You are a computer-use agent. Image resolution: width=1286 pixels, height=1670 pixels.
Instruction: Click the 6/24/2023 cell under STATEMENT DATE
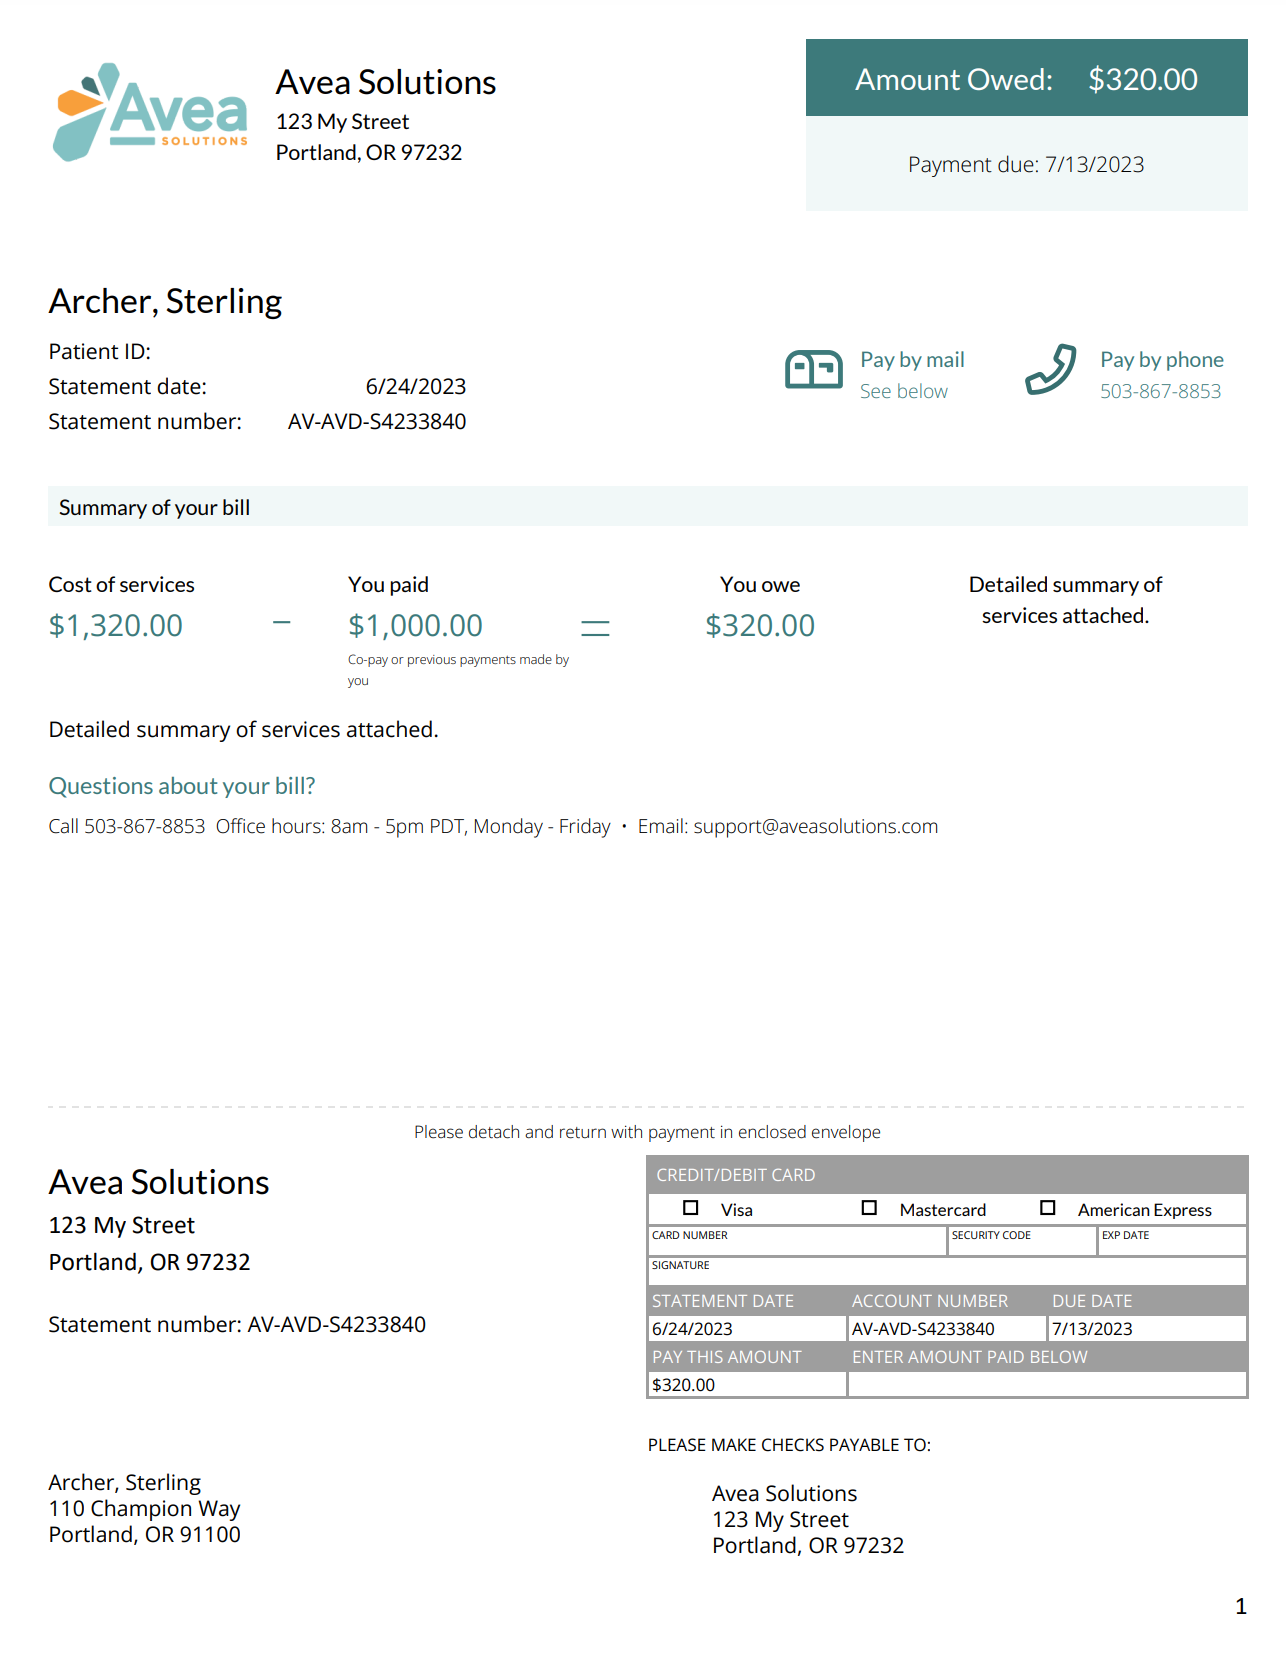(747, 1328)
